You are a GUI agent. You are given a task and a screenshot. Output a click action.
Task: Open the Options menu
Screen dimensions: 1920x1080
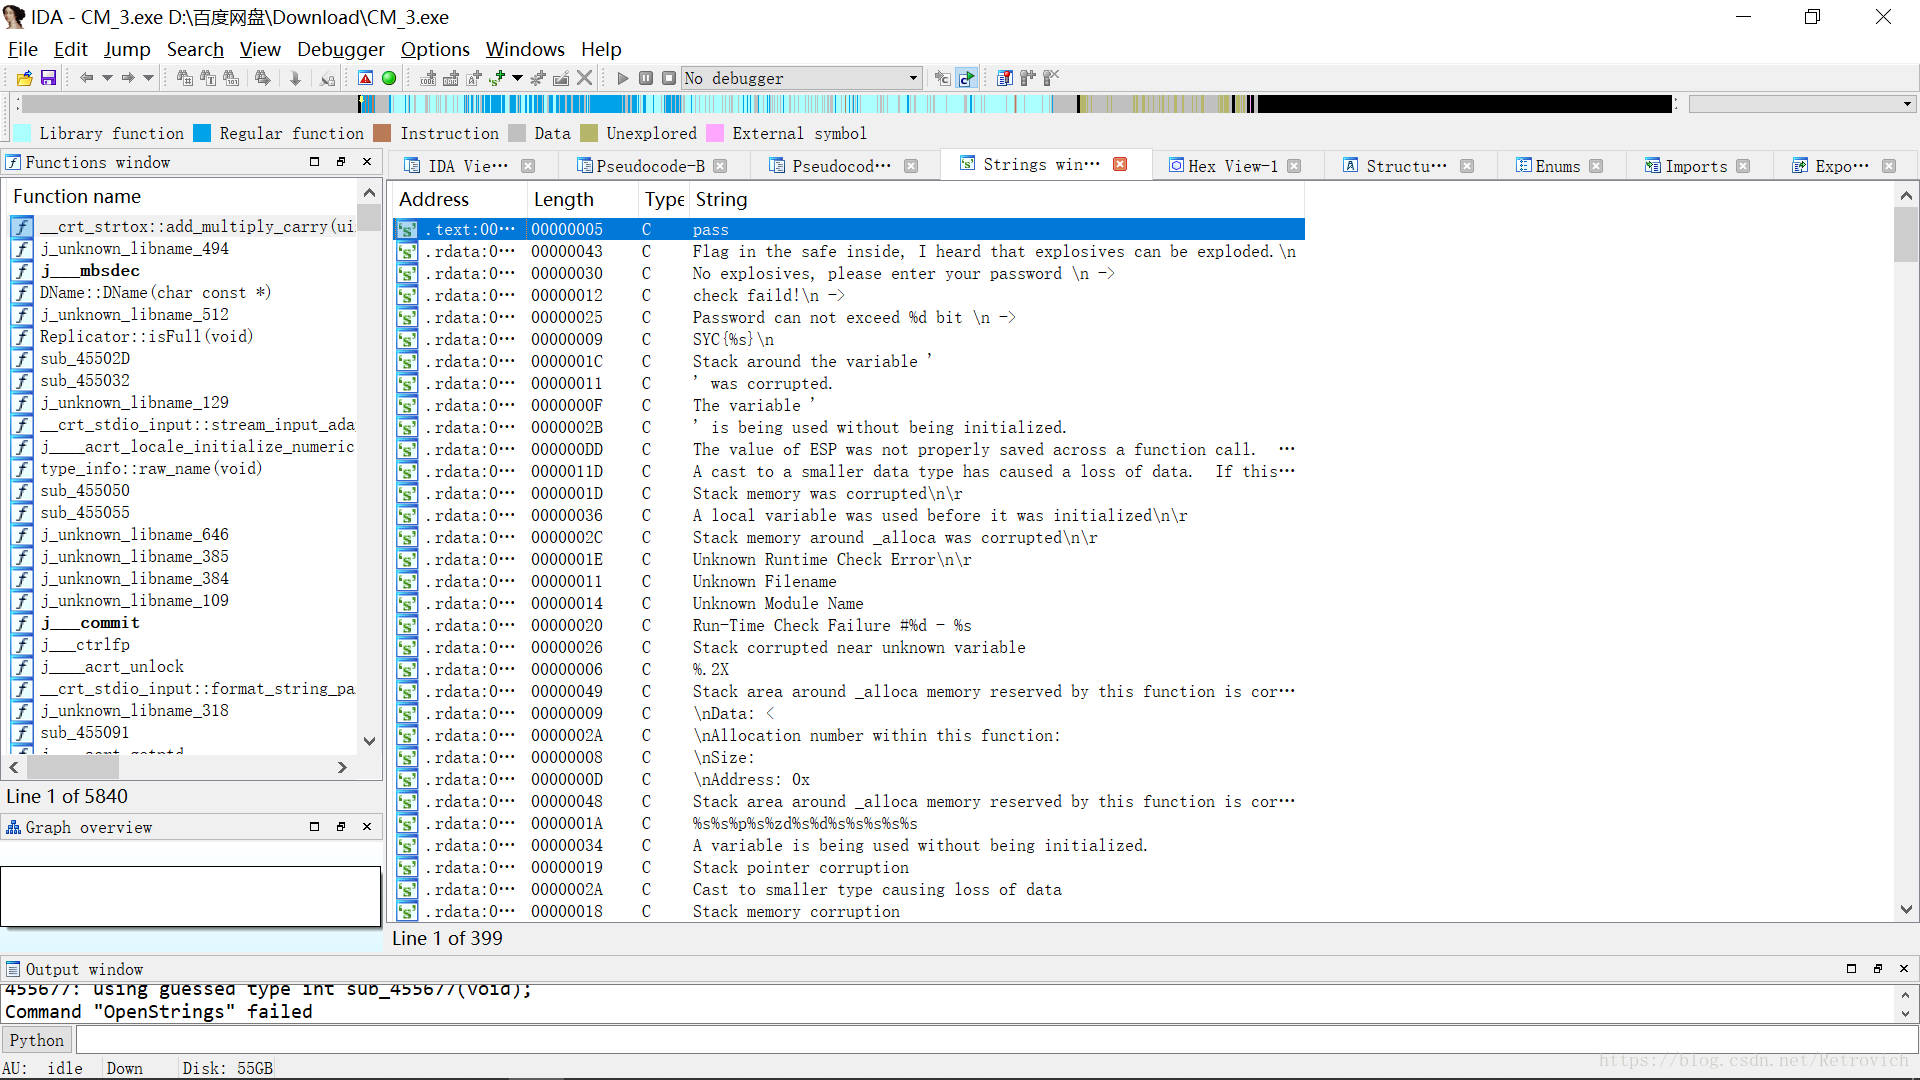(435, 49)
